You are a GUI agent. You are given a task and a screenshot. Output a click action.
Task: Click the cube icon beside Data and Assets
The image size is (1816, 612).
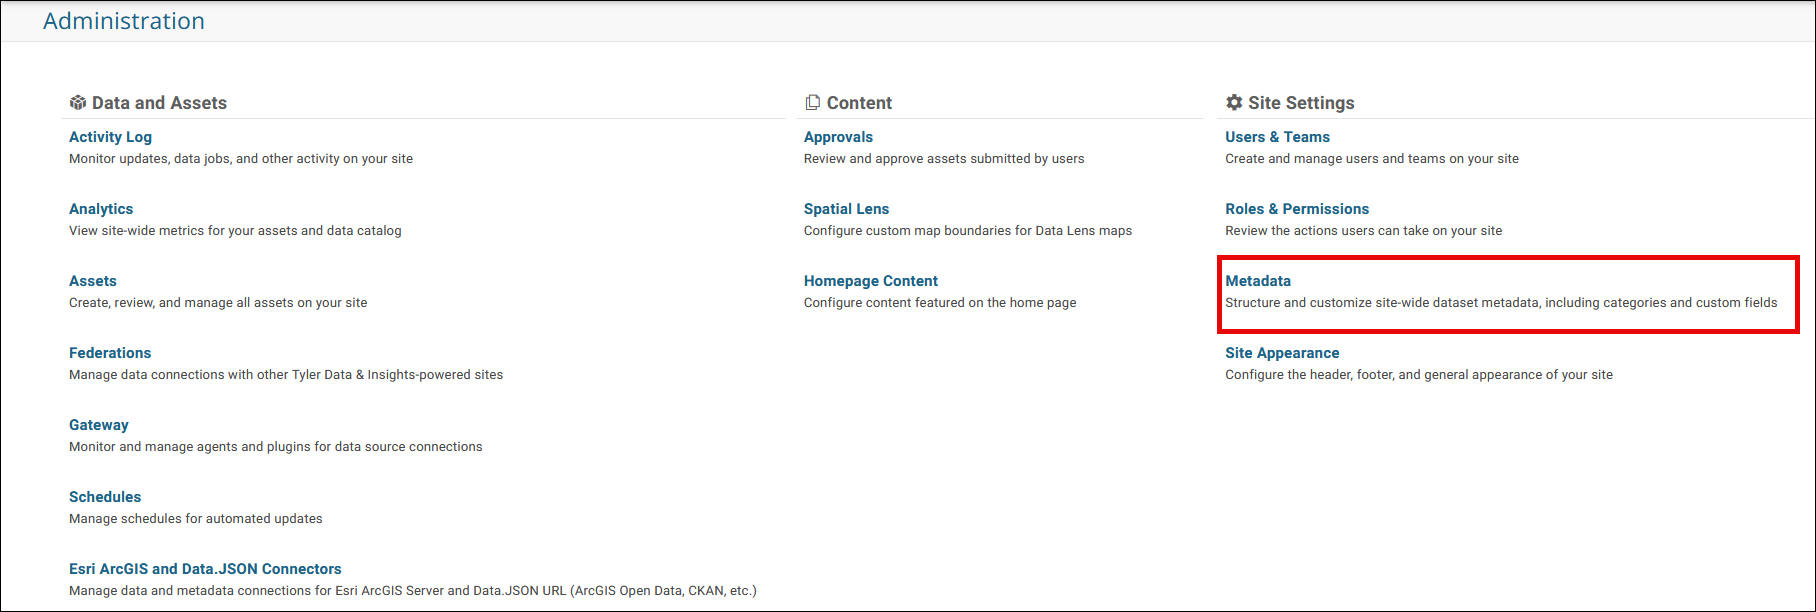(76, 101)
